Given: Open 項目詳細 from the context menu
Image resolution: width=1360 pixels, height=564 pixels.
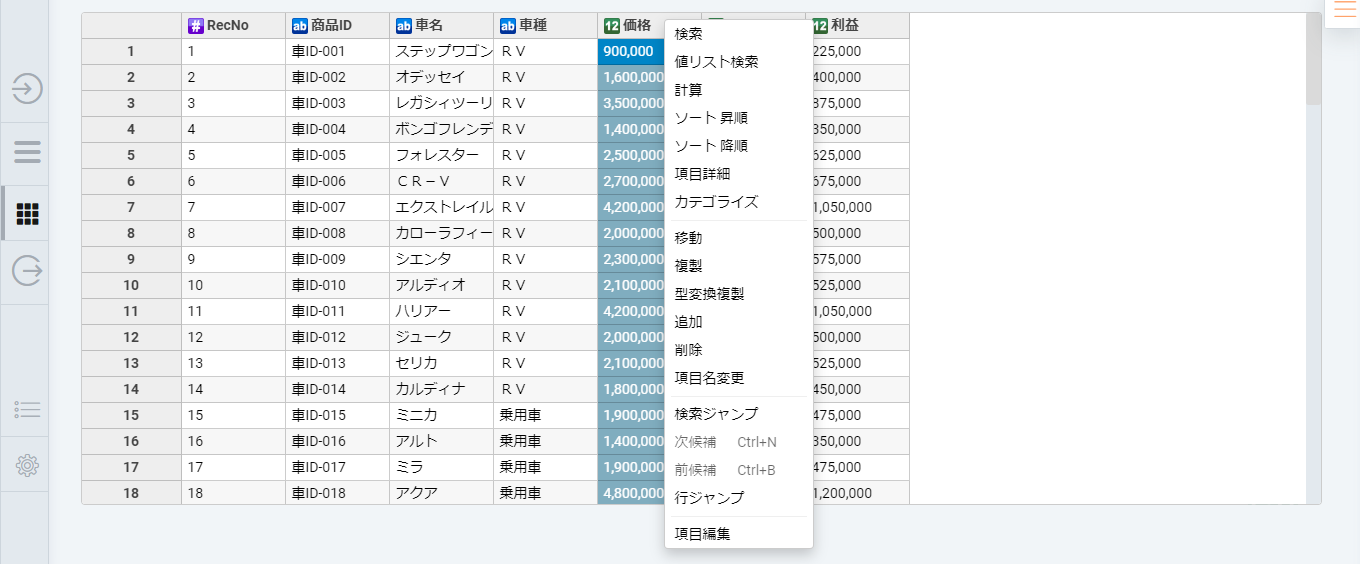Looking at the screenshot, I should pos(739,174).
